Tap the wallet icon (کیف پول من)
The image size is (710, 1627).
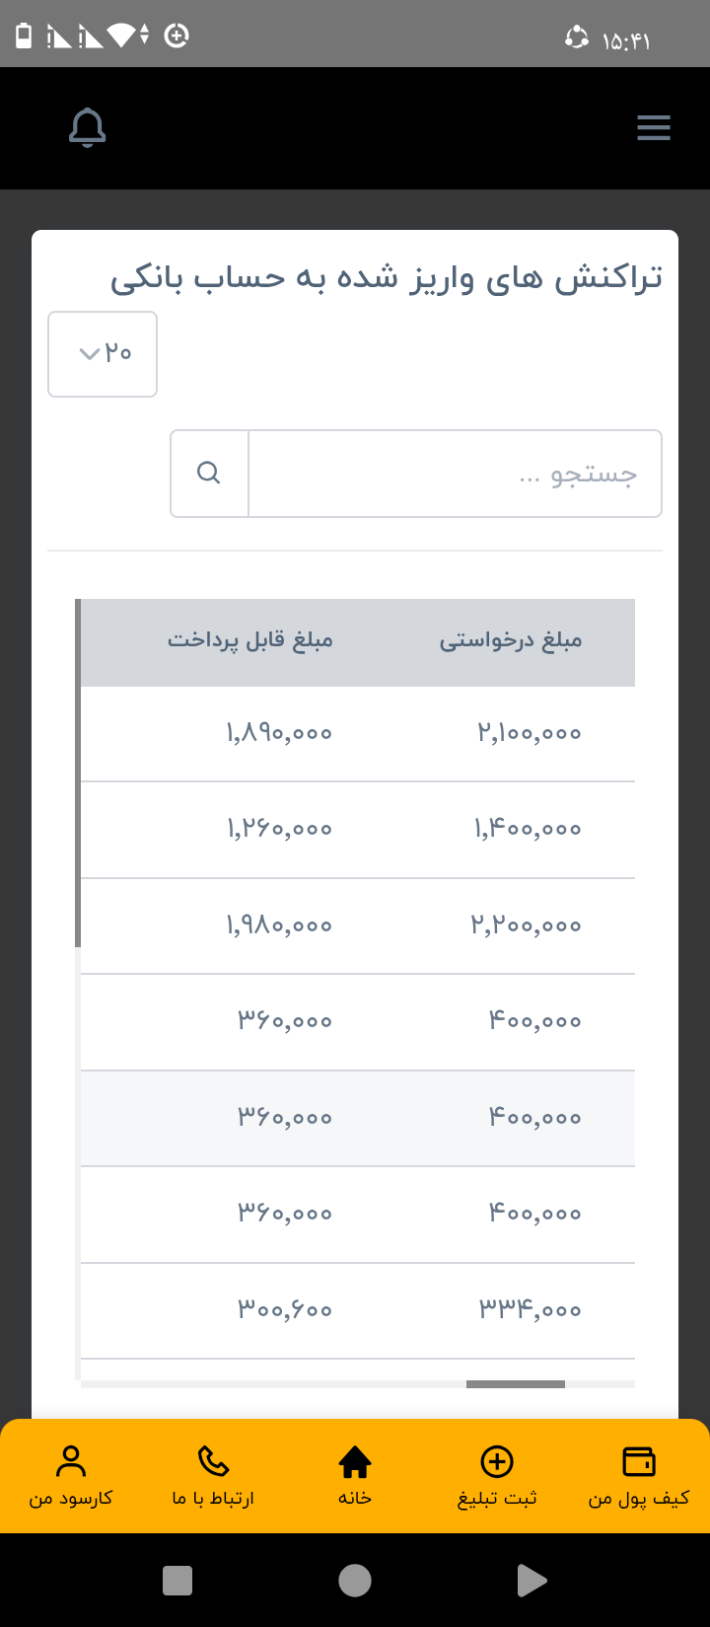tap(638, 1462)
